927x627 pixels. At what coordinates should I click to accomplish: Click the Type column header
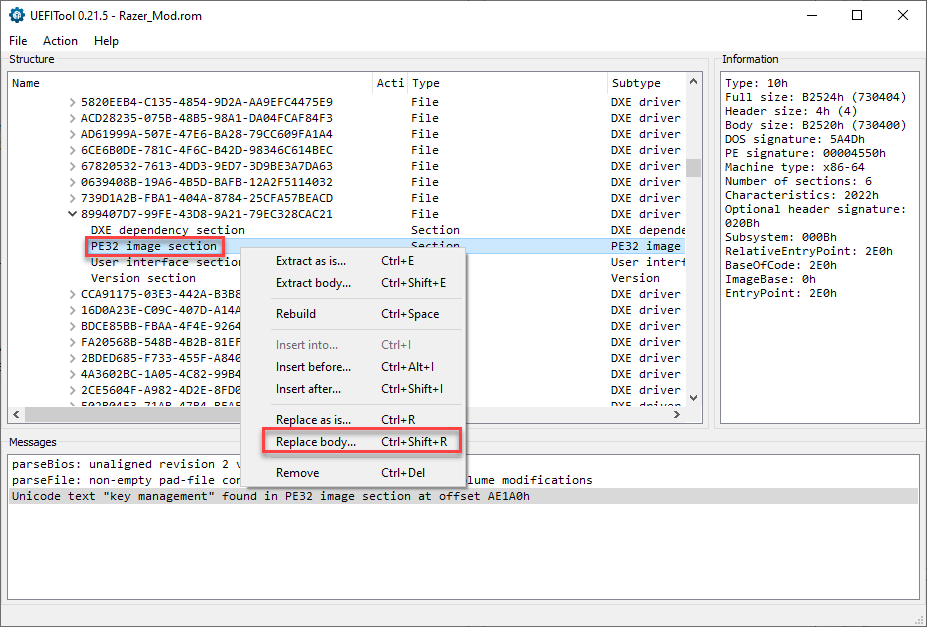pos(507,83)
